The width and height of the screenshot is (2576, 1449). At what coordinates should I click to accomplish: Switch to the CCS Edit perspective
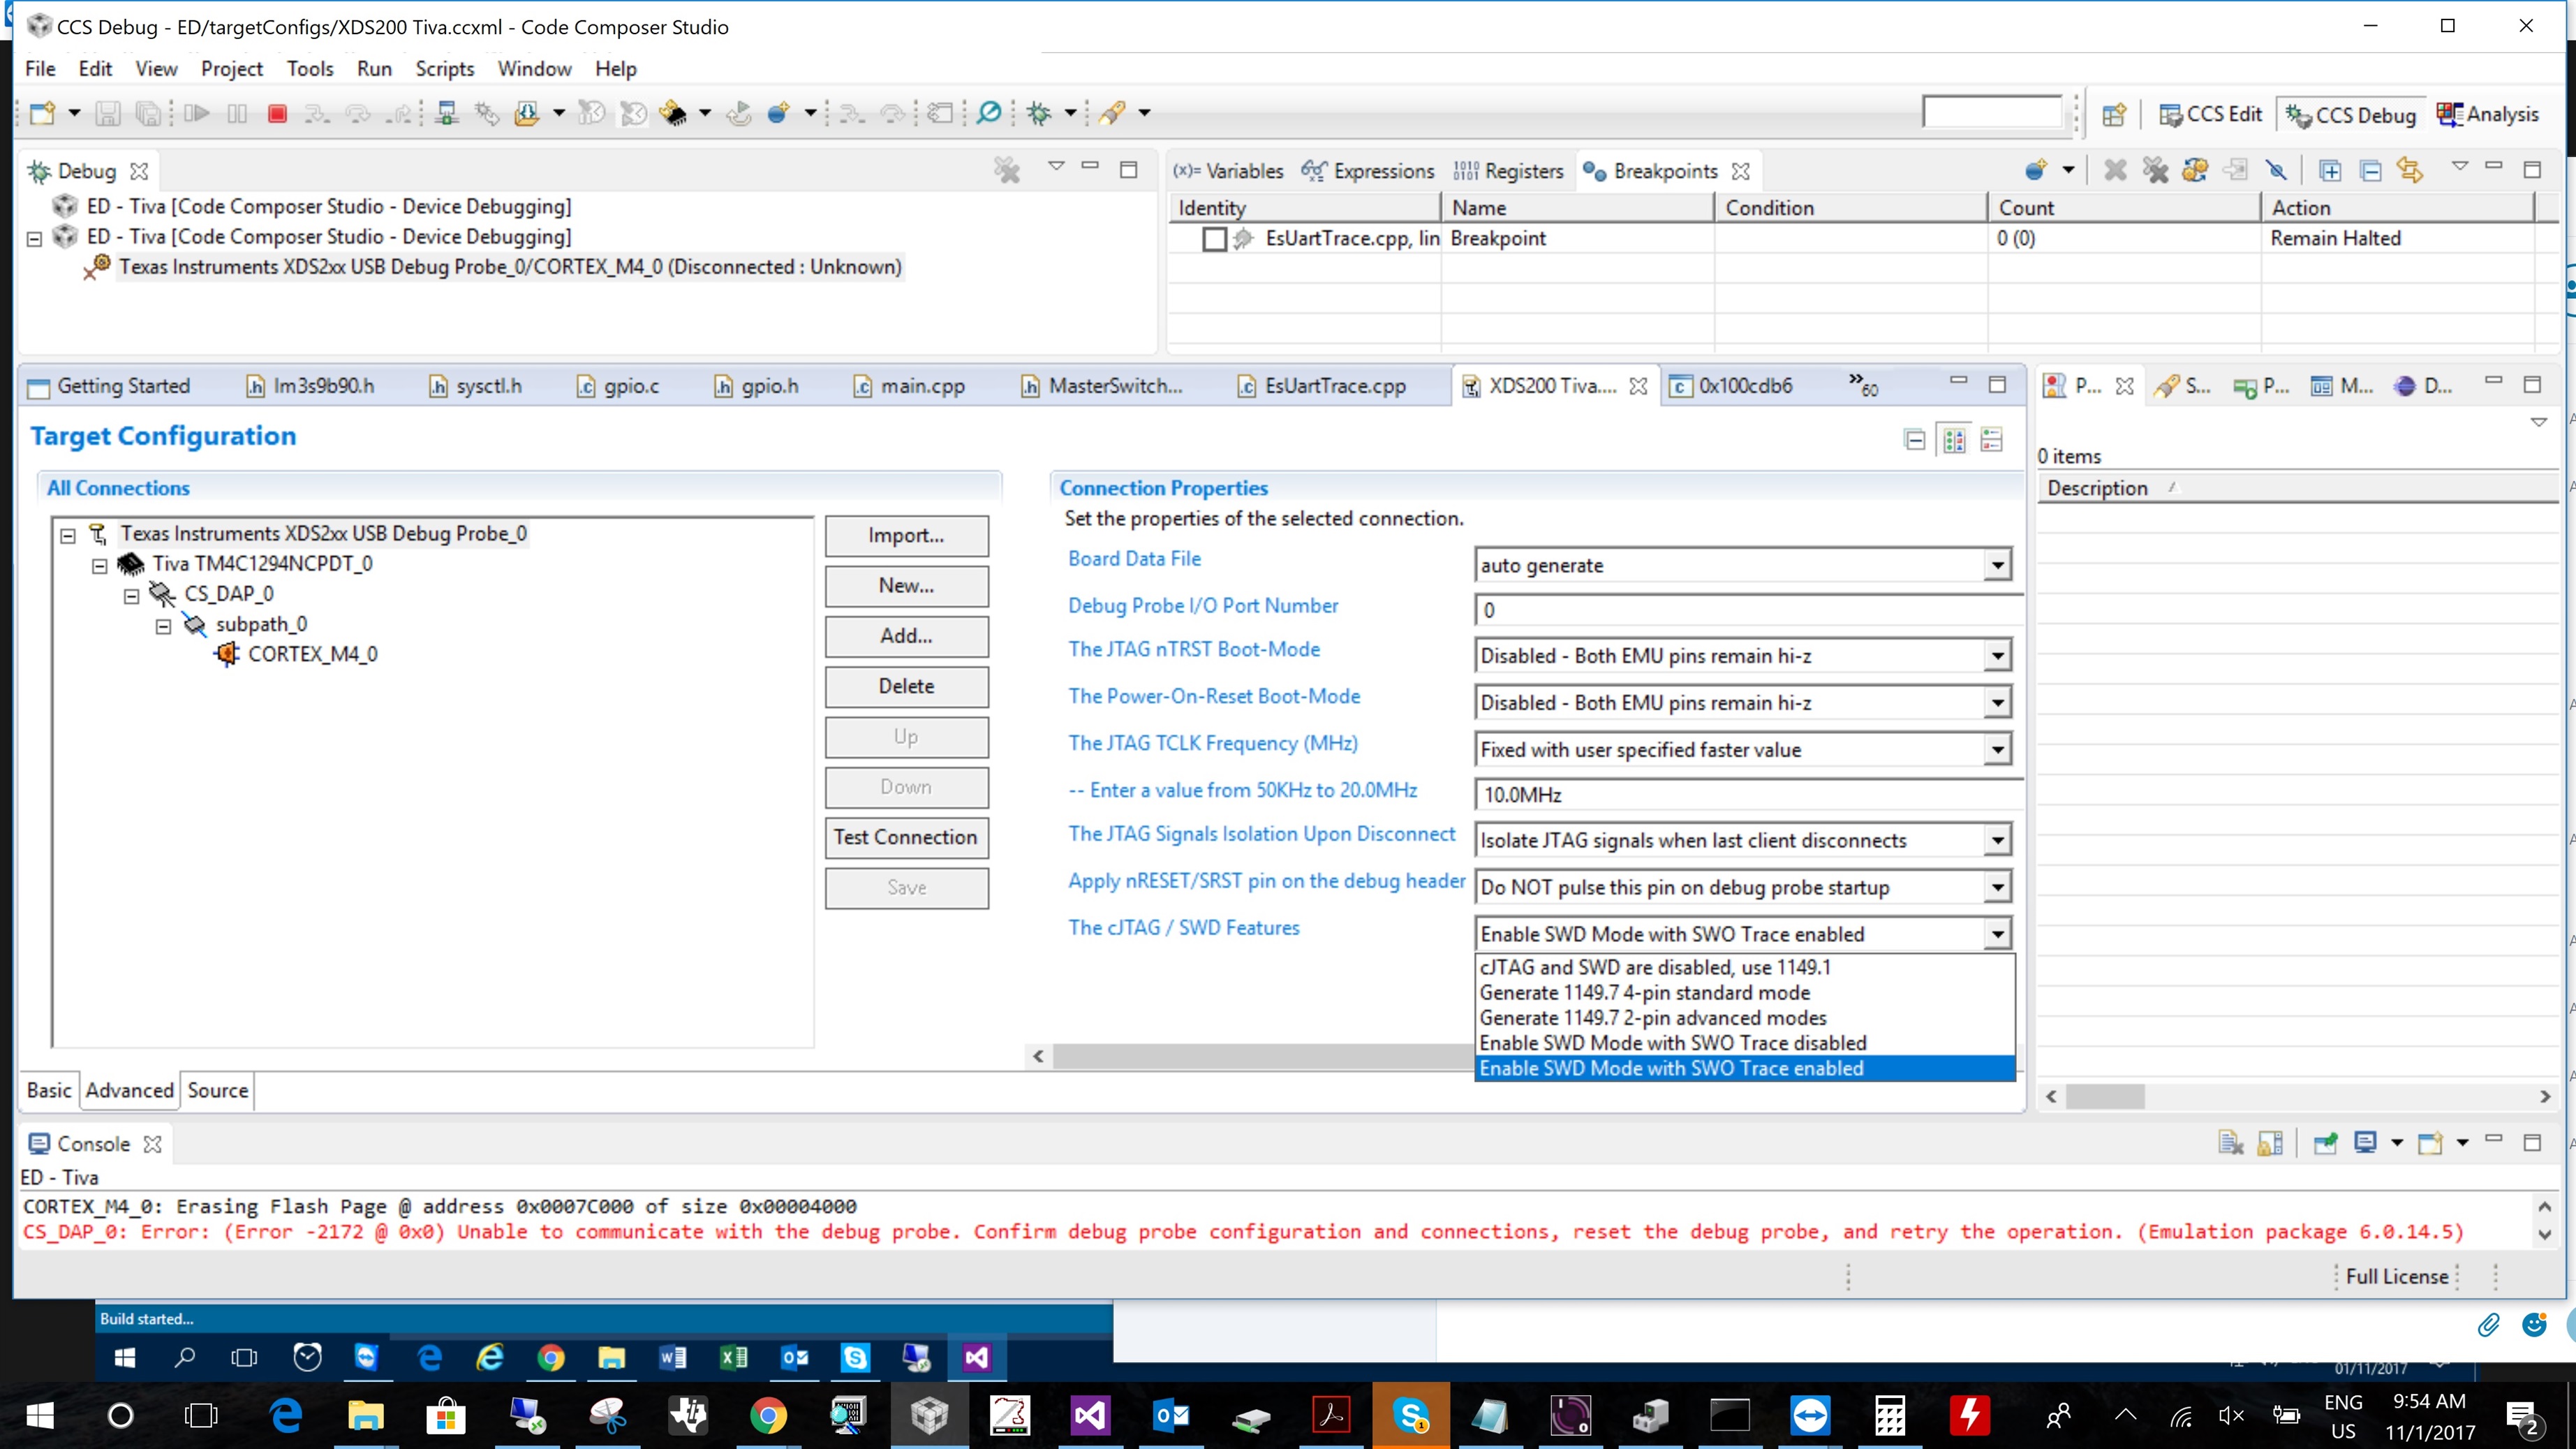pyautogui.click(x=2210, y=115)
